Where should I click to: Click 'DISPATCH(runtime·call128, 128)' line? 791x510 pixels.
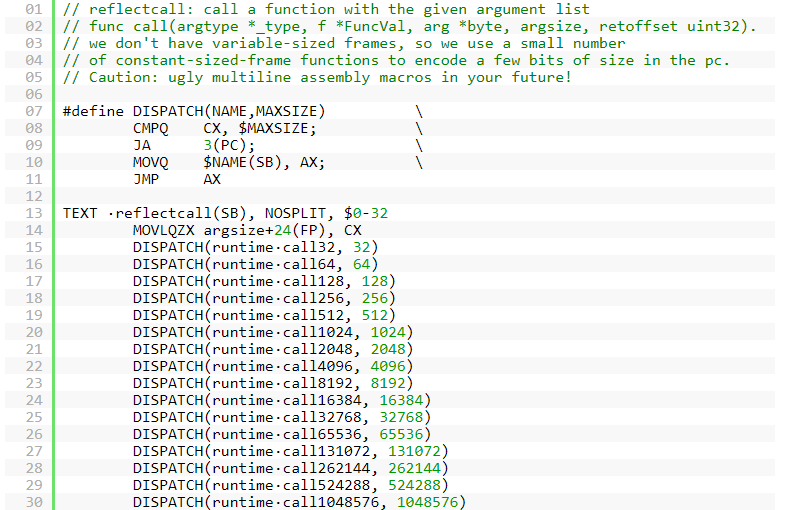(x=264, y=281)
